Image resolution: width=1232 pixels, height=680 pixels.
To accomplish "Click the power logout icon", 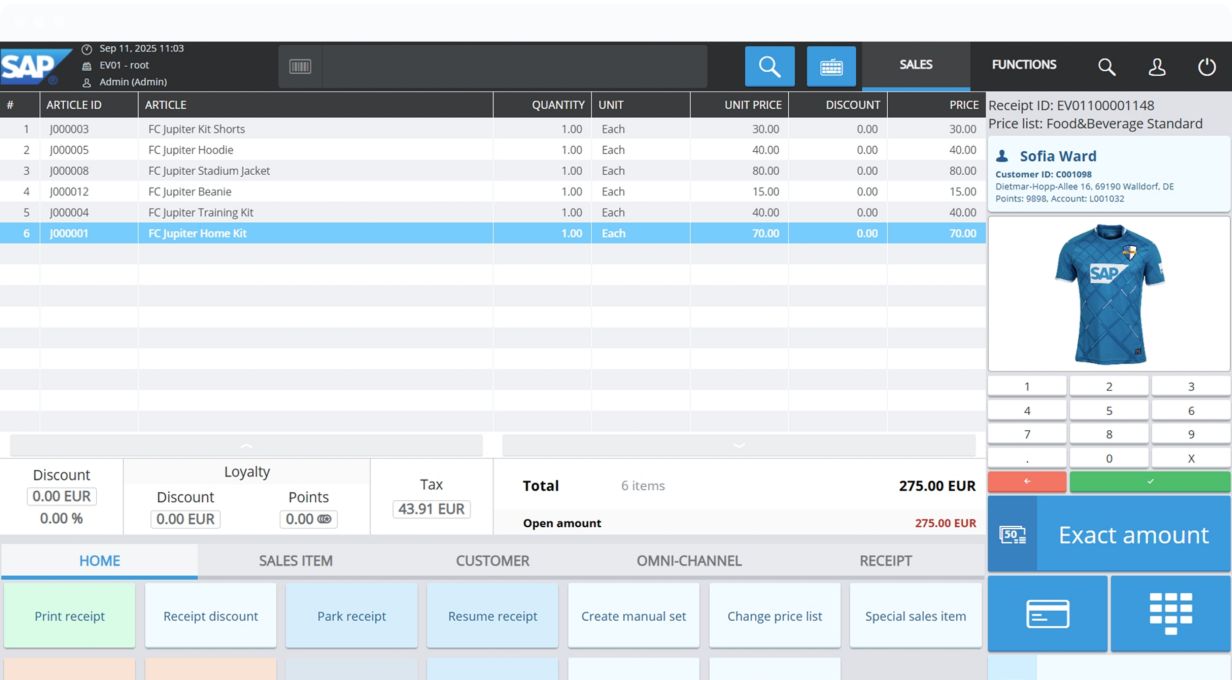I will [1207, 66].
